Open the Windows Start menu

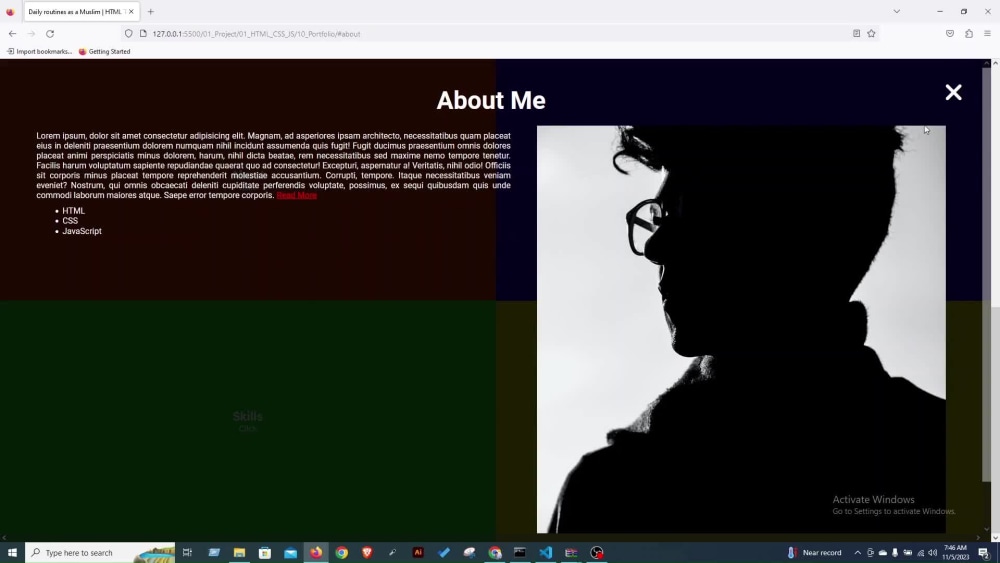pos(12,552)
